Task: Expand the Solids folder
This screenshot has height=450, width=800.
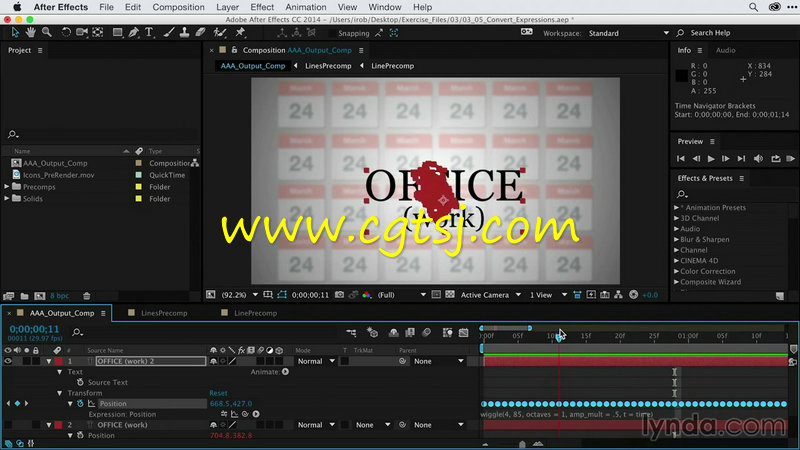Action: pos(7,198)
